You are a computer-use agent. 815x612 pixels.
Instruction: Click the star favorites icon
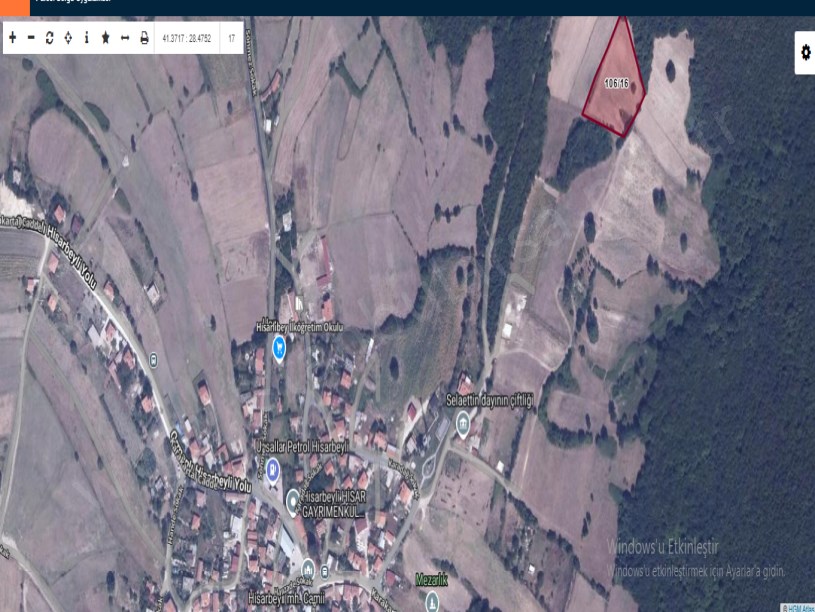click(x=106, y=38)
